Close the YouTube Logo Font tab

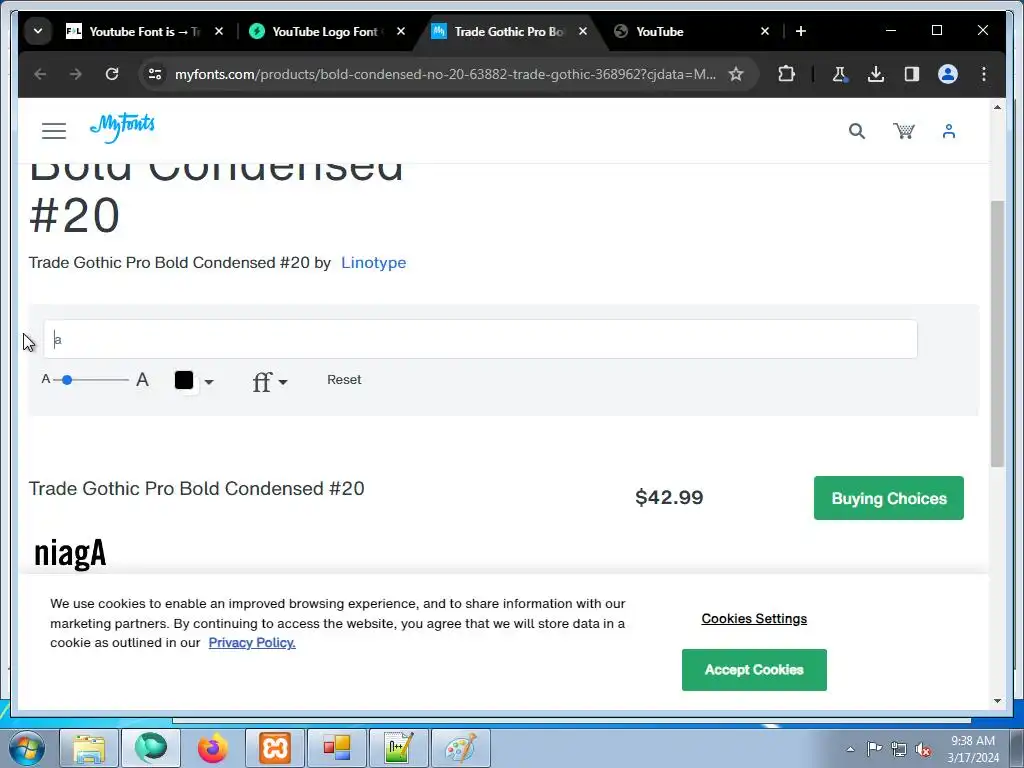[x=401, y=31]
